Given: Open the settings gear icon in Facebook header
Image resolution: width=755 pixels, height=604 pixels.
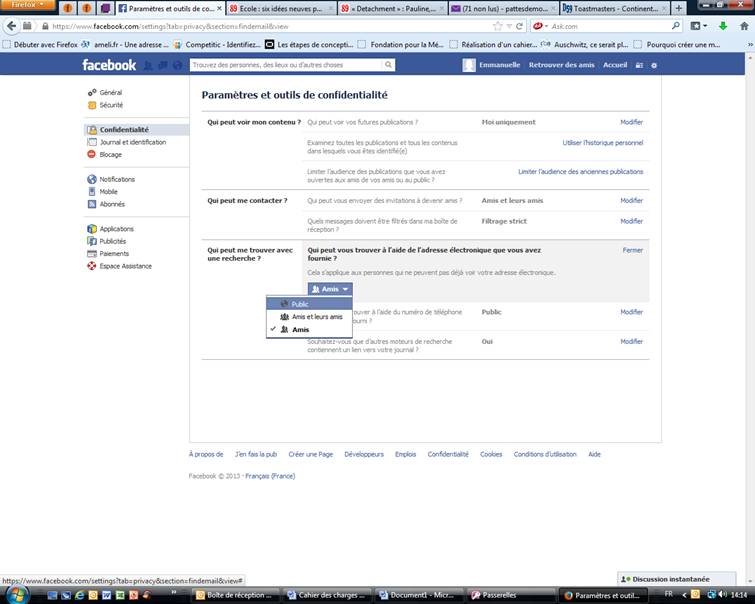Looking at the screenshot, I should pyautogui.click(x=654, y=65).
